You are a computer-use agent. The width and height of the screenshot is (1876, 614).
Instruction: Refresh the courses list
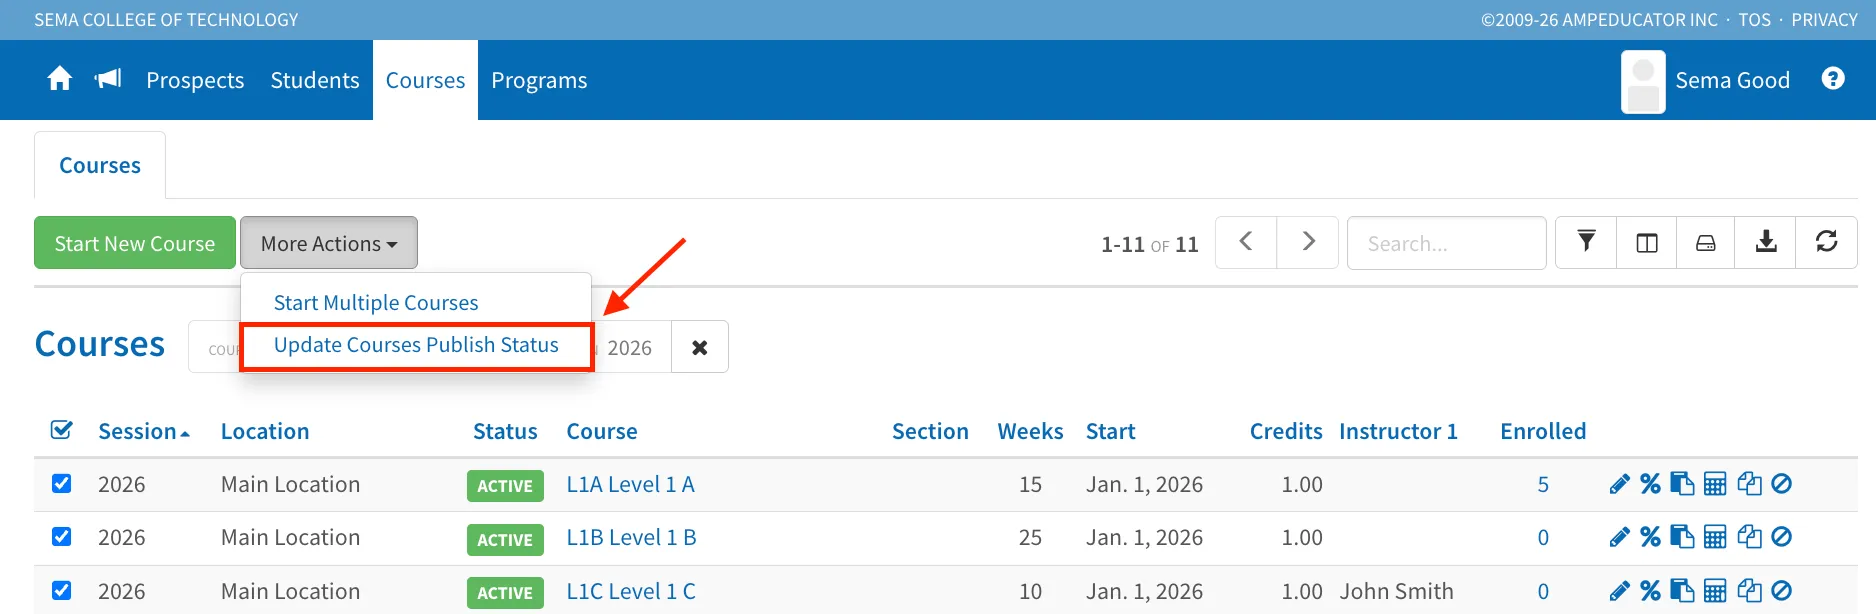(1827, 242)
